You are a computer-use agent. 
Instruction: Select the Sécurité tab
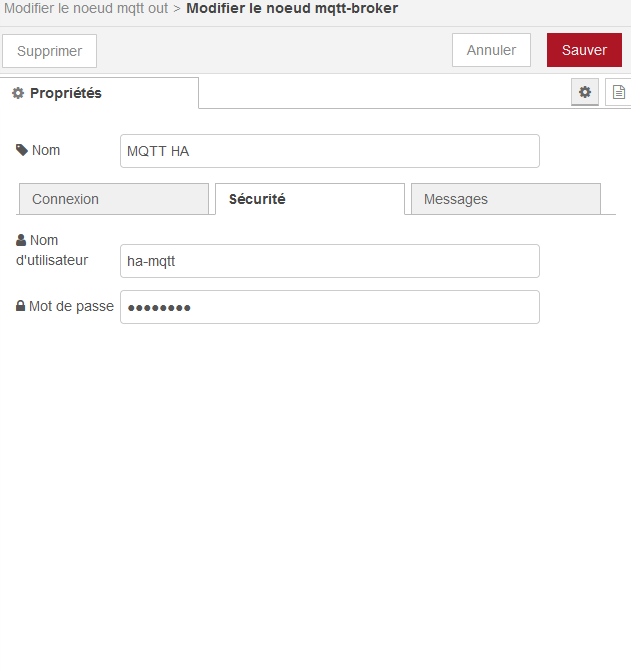tap(310, 199)
